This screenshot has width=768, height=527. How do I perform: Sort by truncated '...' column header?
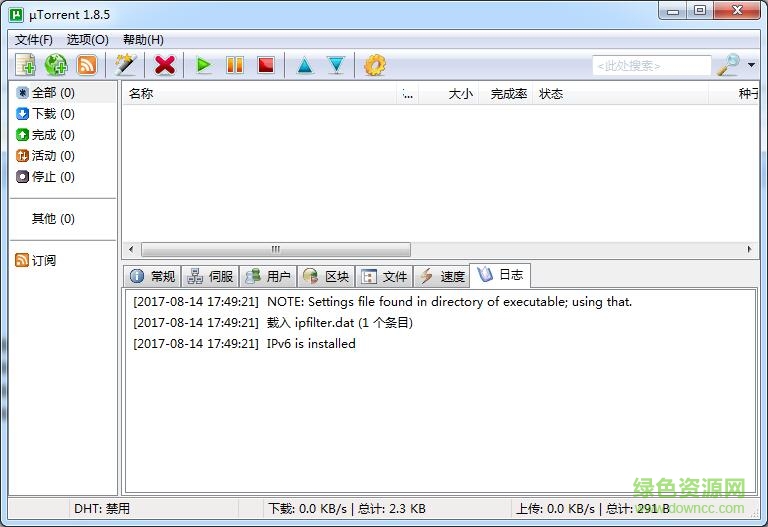pyautogui.click(x=408, y=94)
